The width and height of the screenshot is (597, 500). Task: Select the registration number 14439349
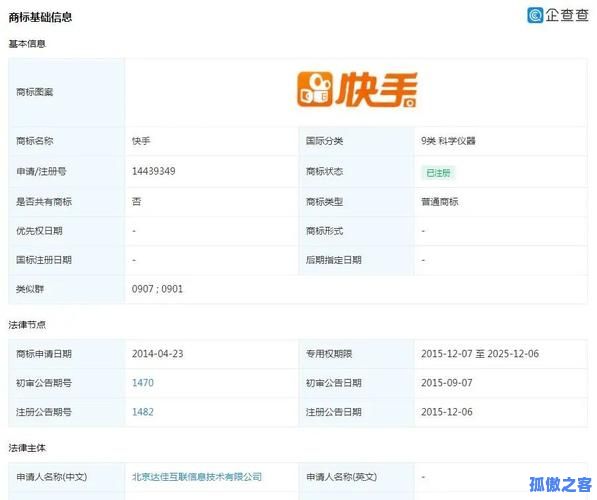(x=153, y=171)
